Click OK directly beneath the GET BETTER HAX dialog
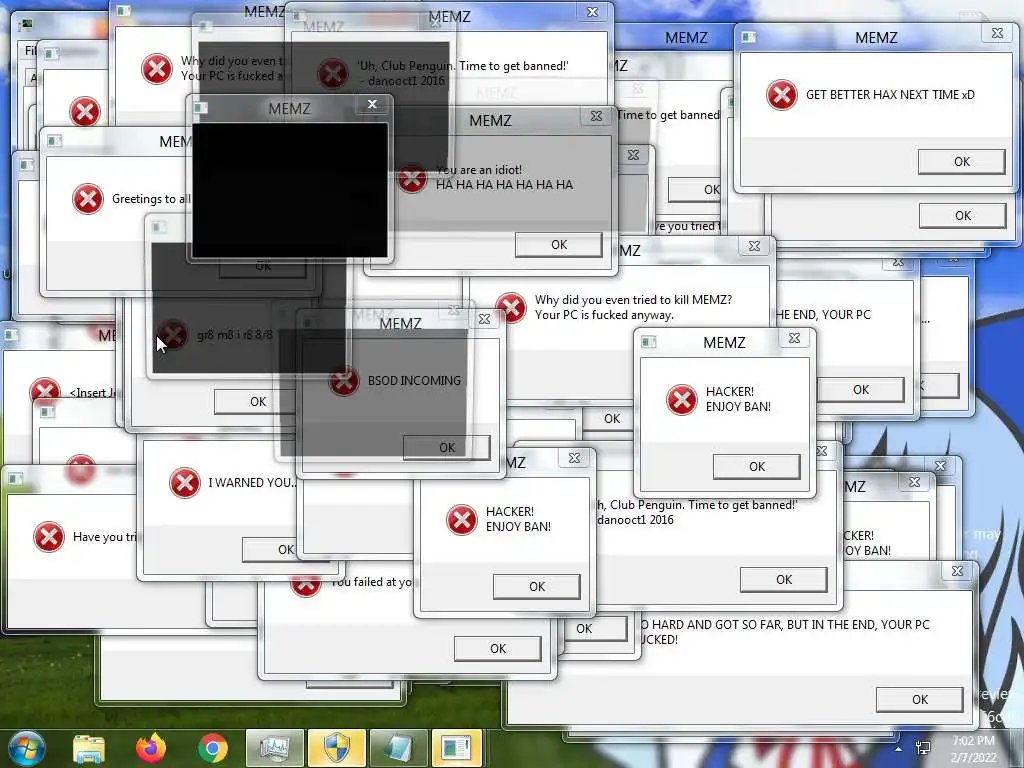The height and width of the screenshot is (768, 1024). 963,216
